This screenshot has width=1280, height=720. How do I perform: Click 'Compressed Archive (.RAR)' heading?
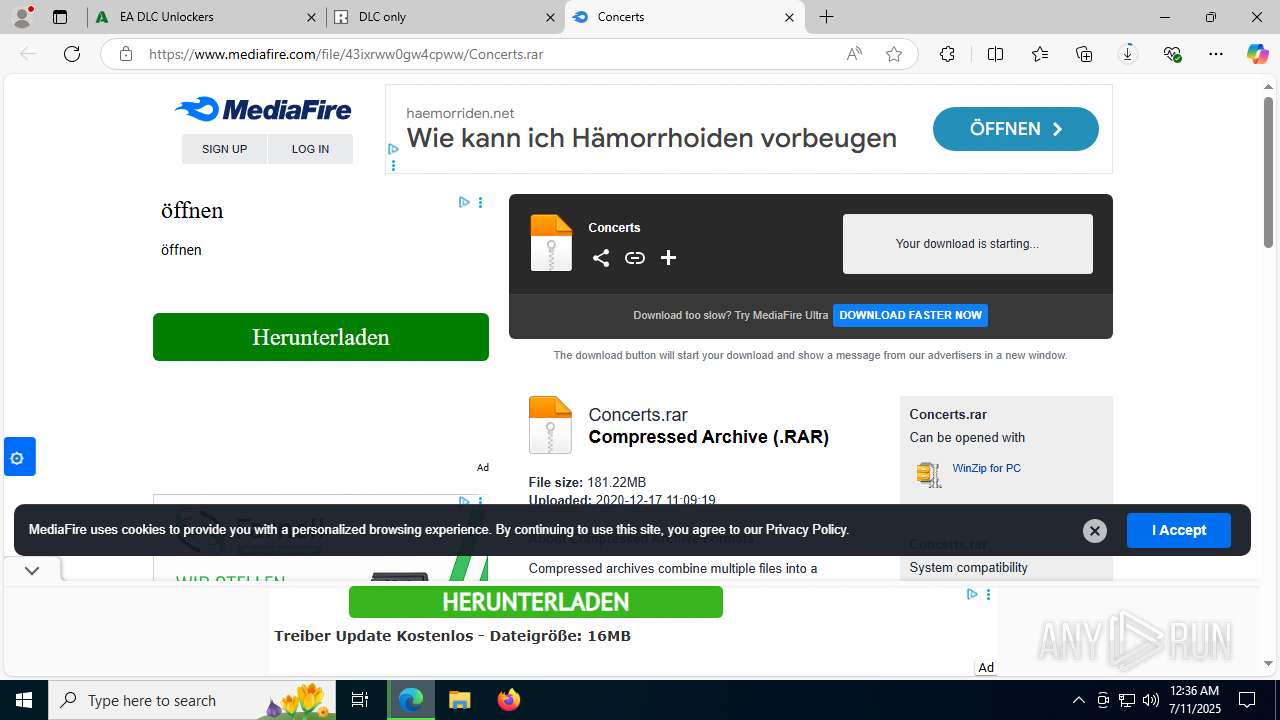pos(708,437)
